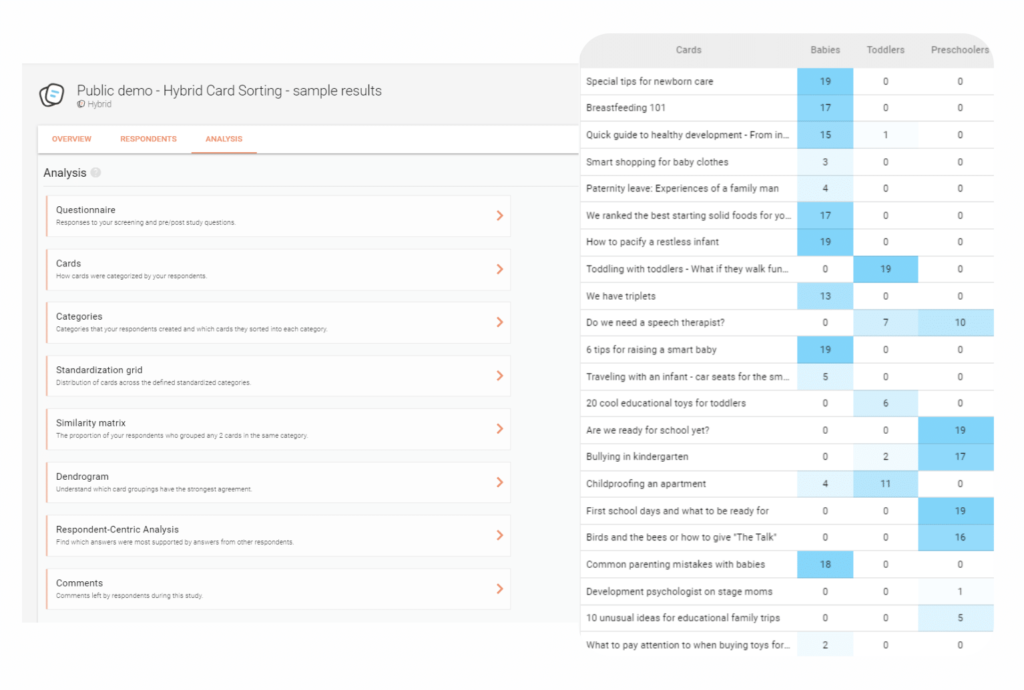The height and width of the screenshot is (690, 1024).
Task: Open the Respondents tab
Action: pyautogui.click(x=148, y=139)
